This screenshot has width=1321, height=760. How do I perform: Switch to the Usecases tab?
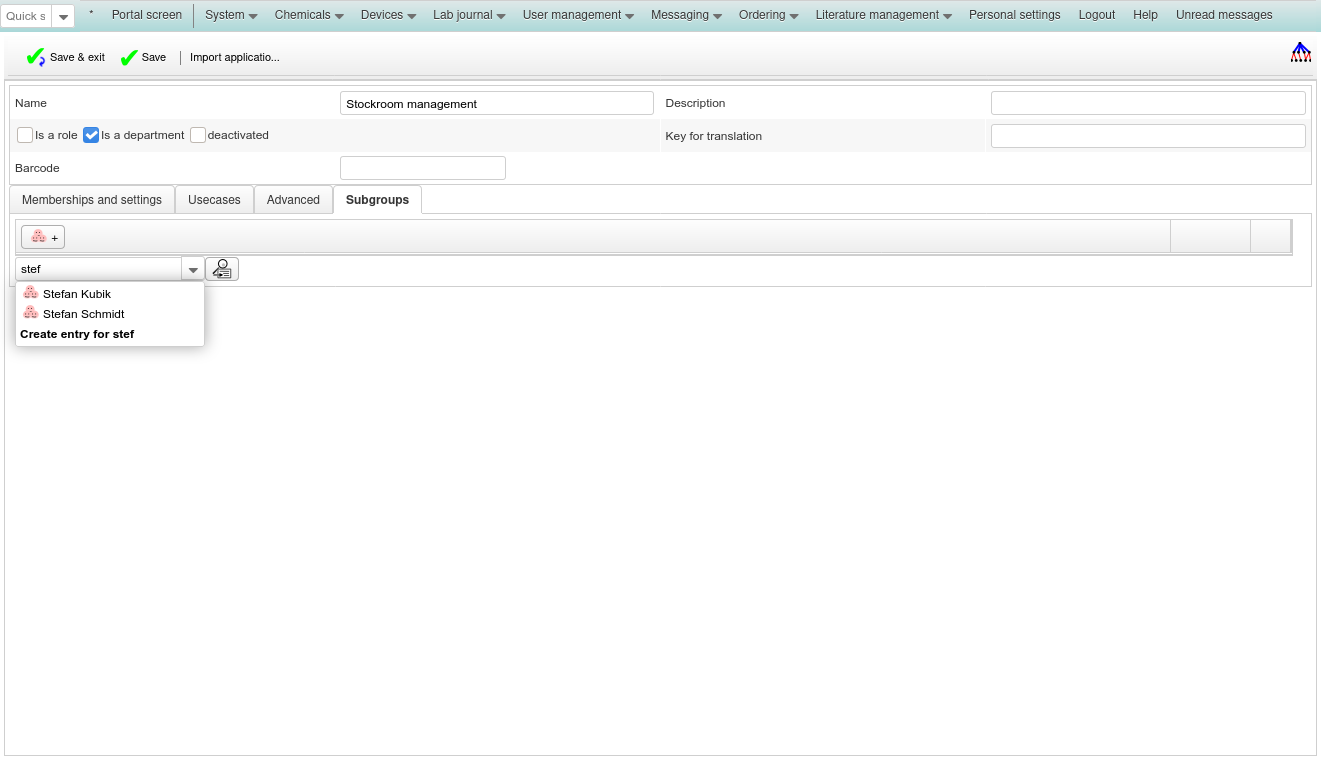214,200
